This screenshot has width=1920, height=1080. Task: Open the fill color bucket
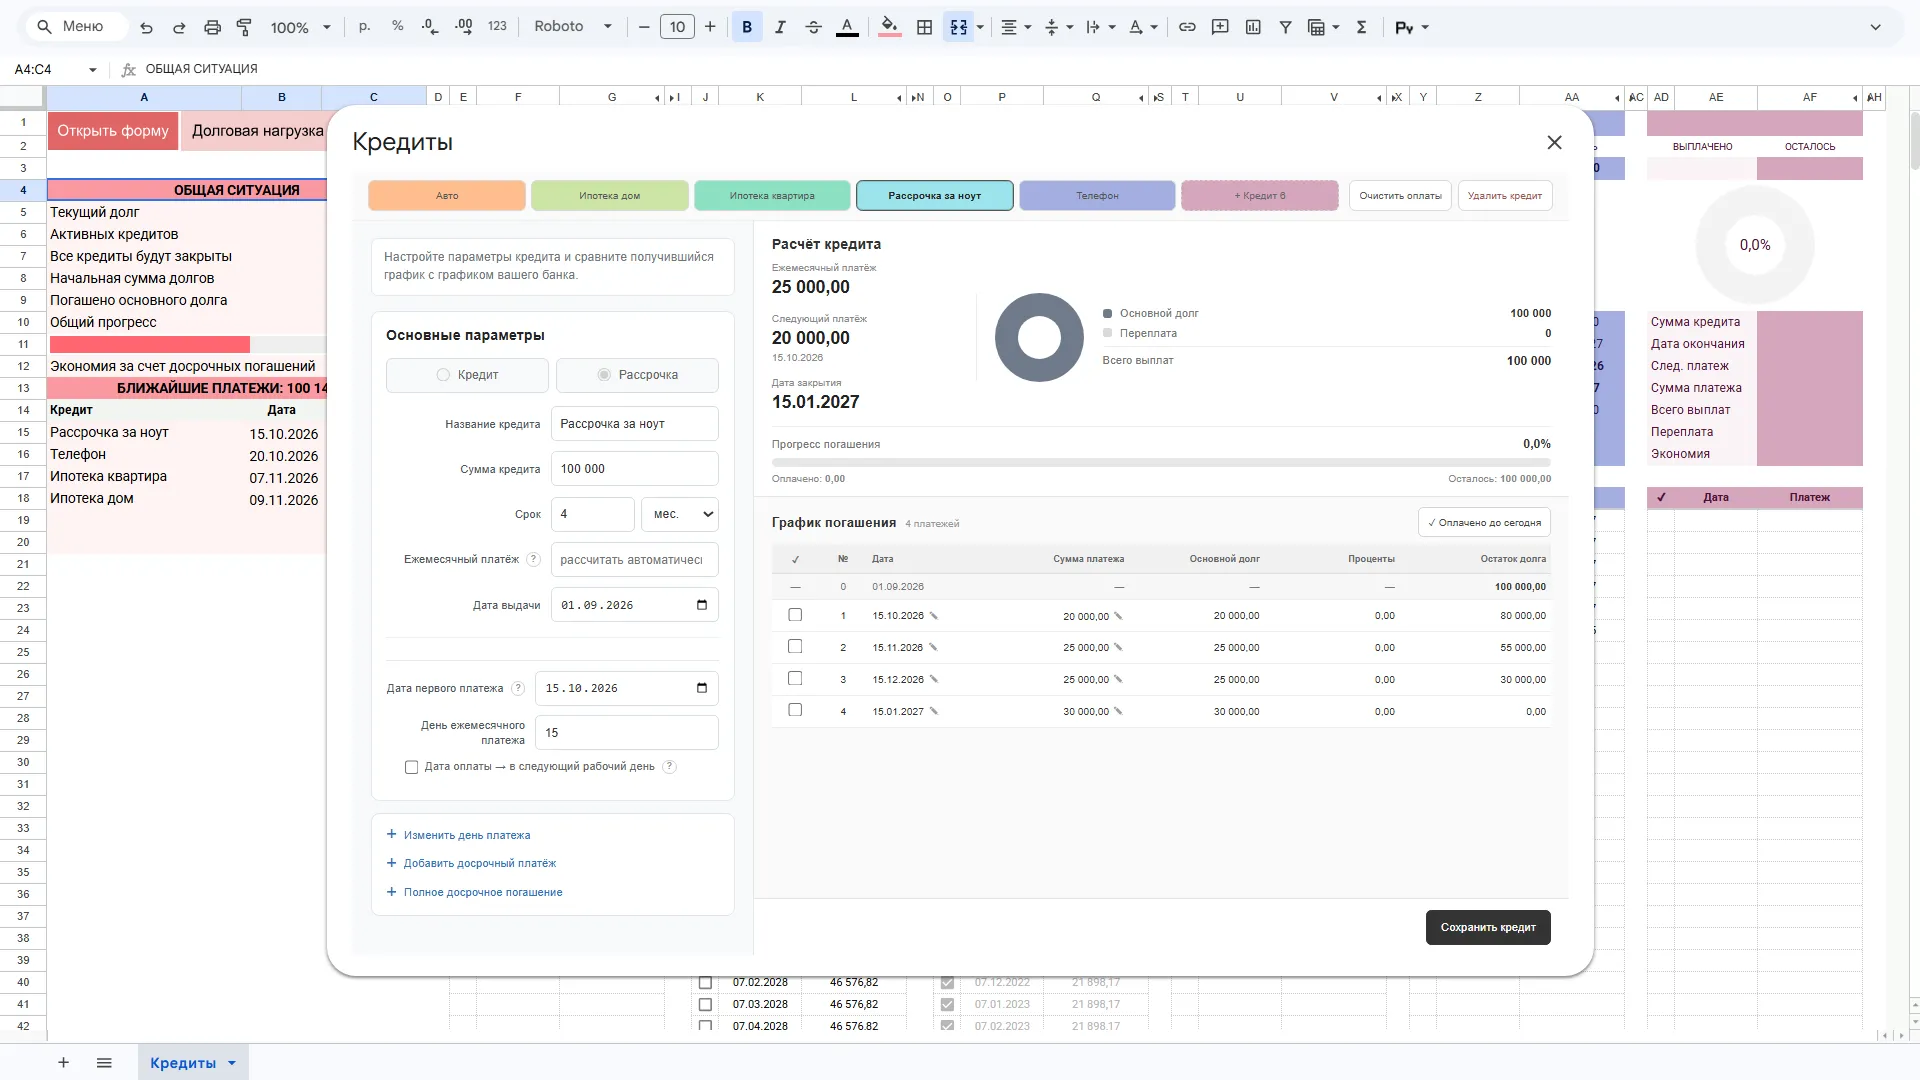(x=889, y=27)
